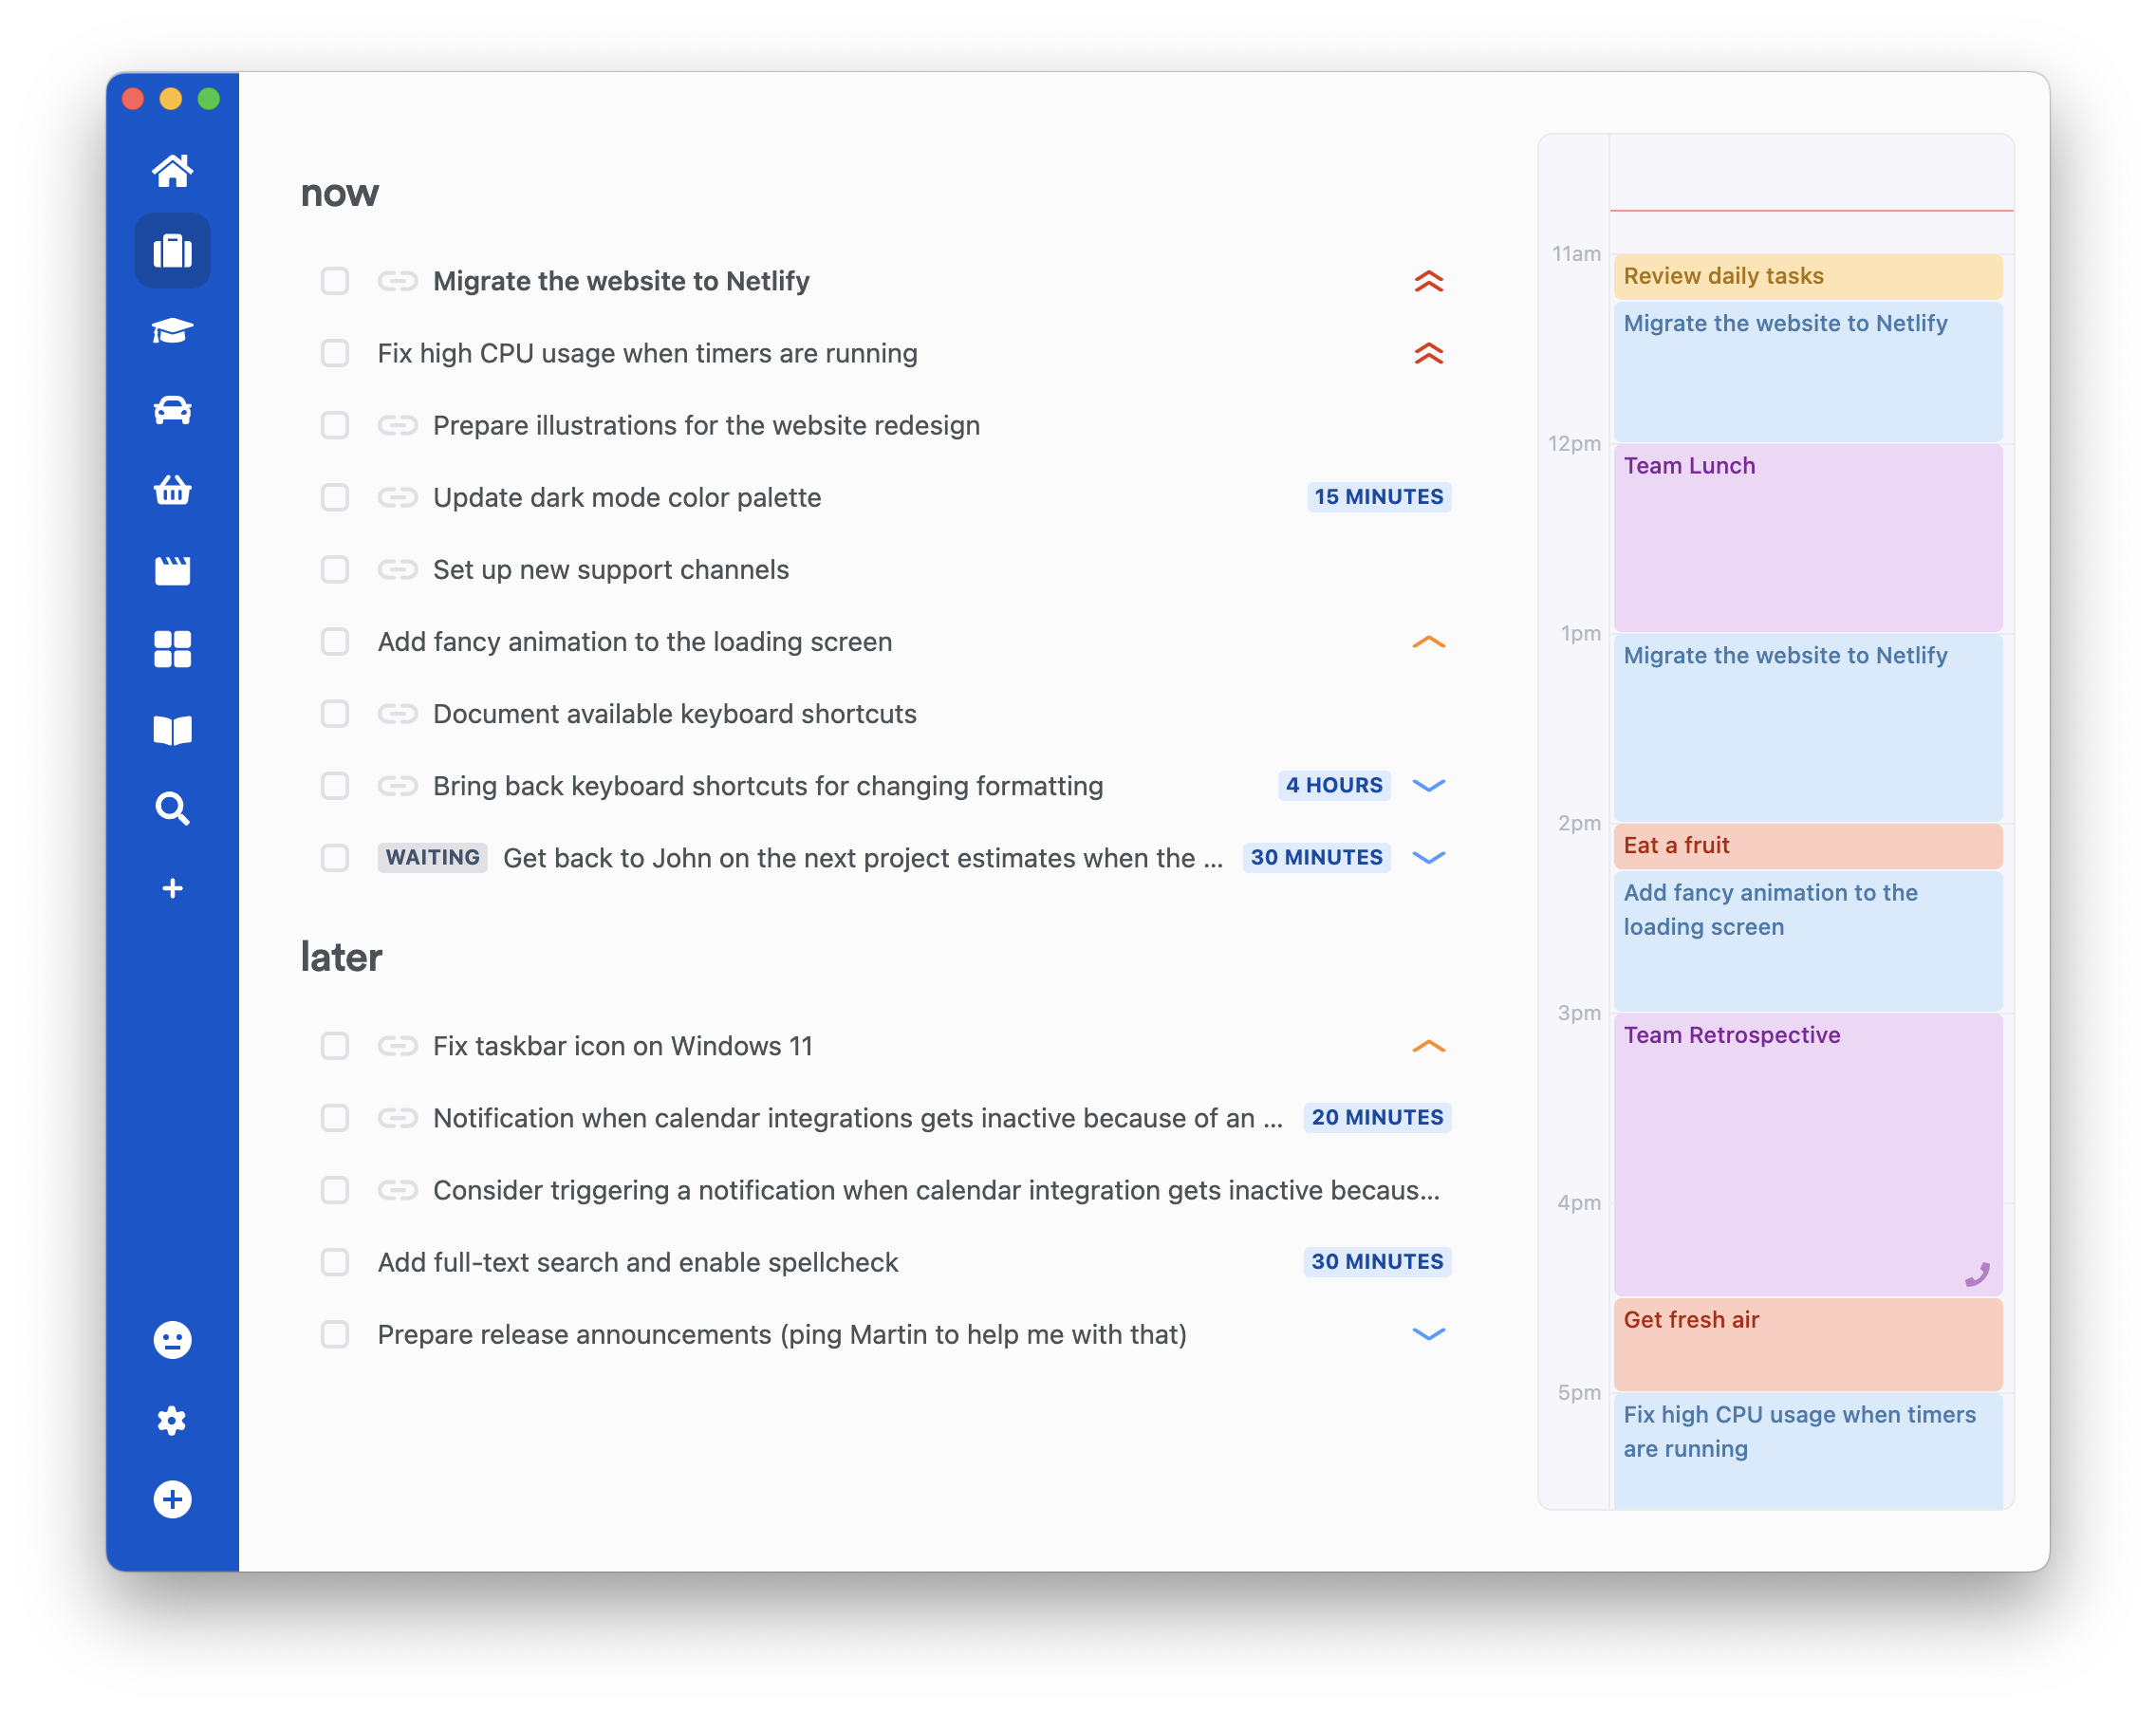Open the car list in sidebar
The image size is (2156, 1712).
pos(172,410)
